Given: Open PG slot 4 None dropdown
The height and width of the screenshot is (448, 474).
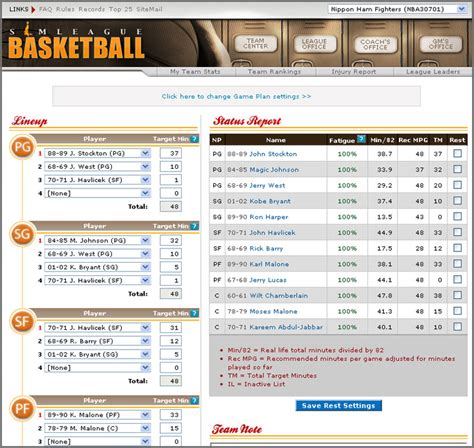Looking at the screenshot, I should pos(97,193).
